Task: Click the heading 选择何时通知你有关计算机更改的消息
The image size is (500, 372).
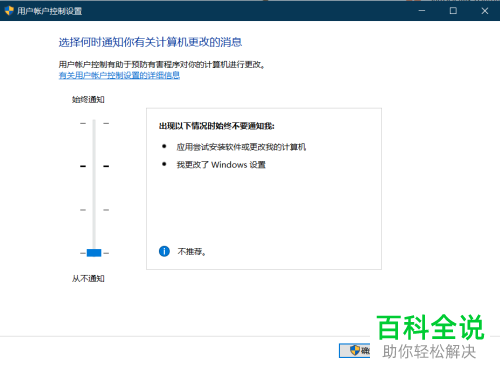Action: 150,42
